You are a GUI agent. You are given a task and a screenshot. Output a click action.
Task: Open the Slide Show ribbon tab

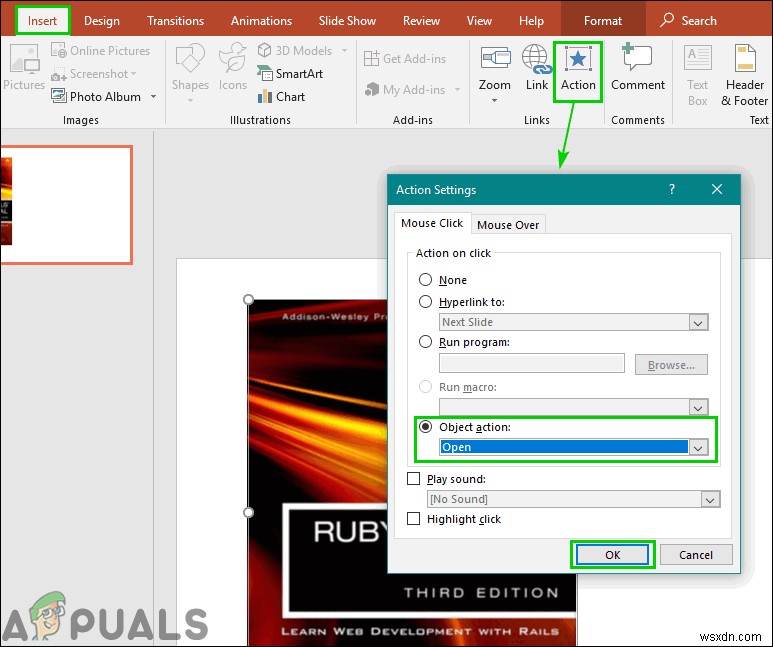click(347, 21)
